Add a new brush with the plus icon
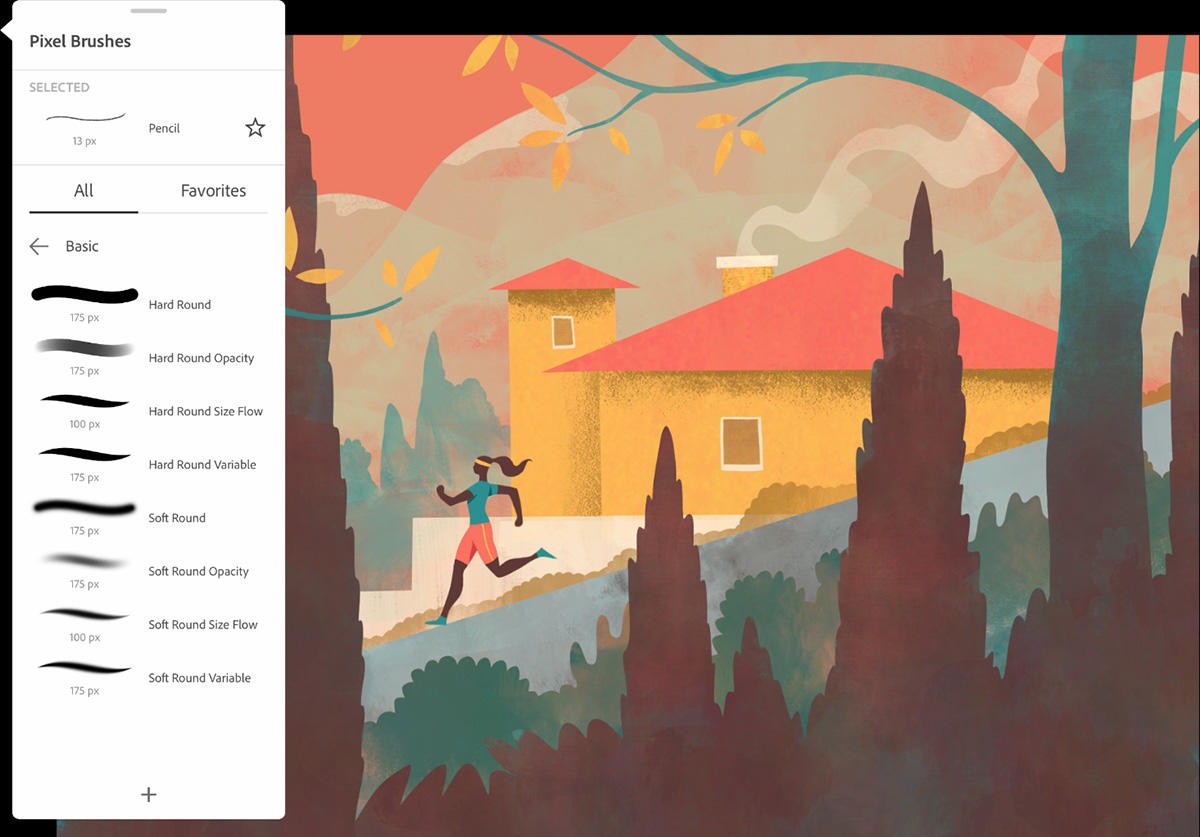Viewport: 1200px width, 837px height. 149,794
